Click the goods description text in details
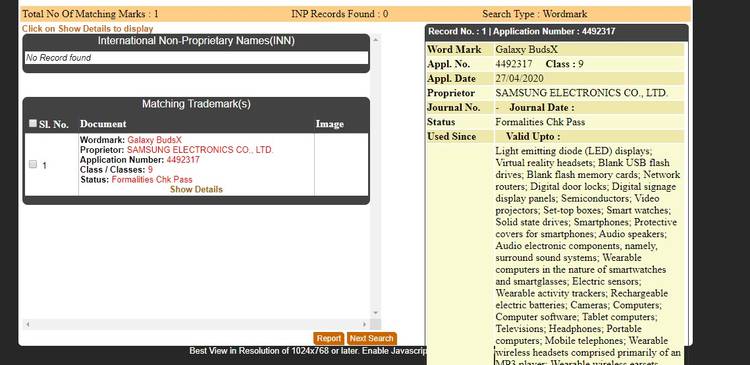This screenshot has width=750, height=365. pyautogui.click(x=589, y=254)
